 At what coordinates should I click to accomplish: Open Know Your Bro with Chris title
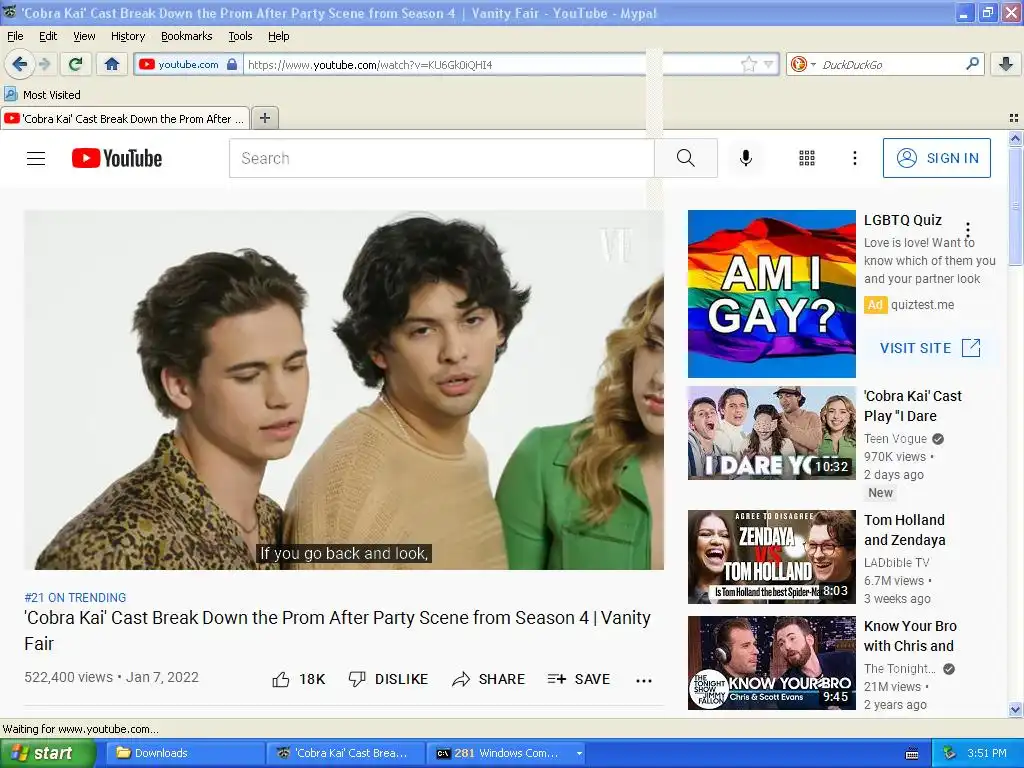(x=910, y=636)
